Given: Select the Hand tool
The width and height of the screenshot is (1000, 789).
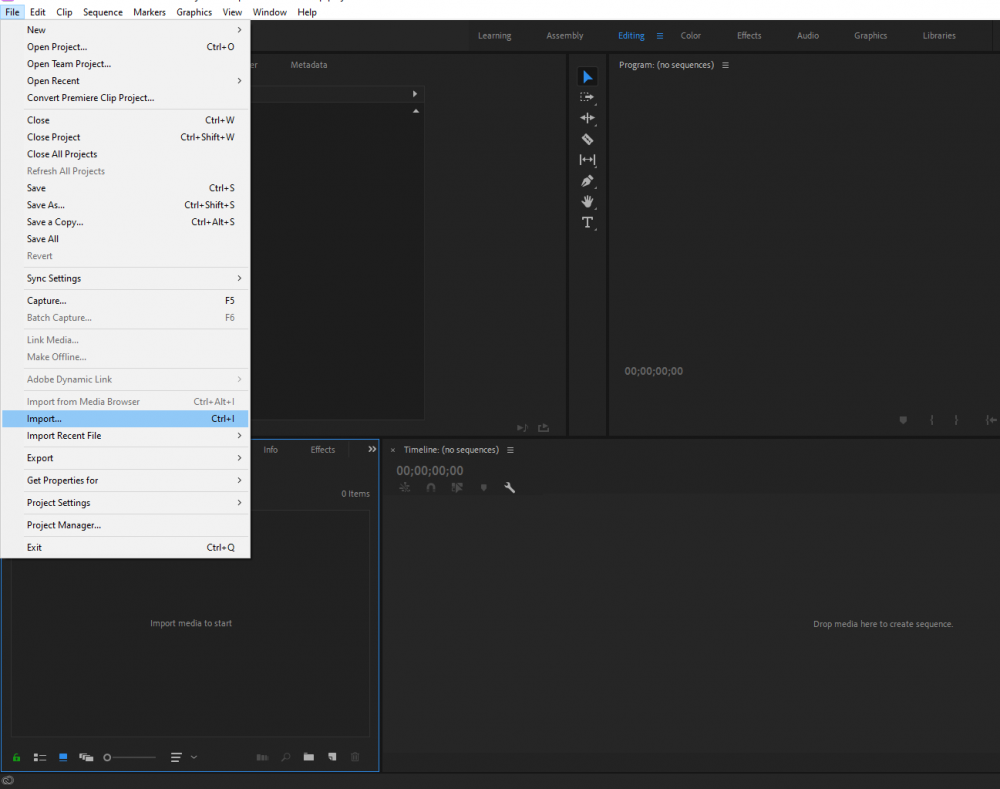Looking at the screenshot, I should 587,202.
